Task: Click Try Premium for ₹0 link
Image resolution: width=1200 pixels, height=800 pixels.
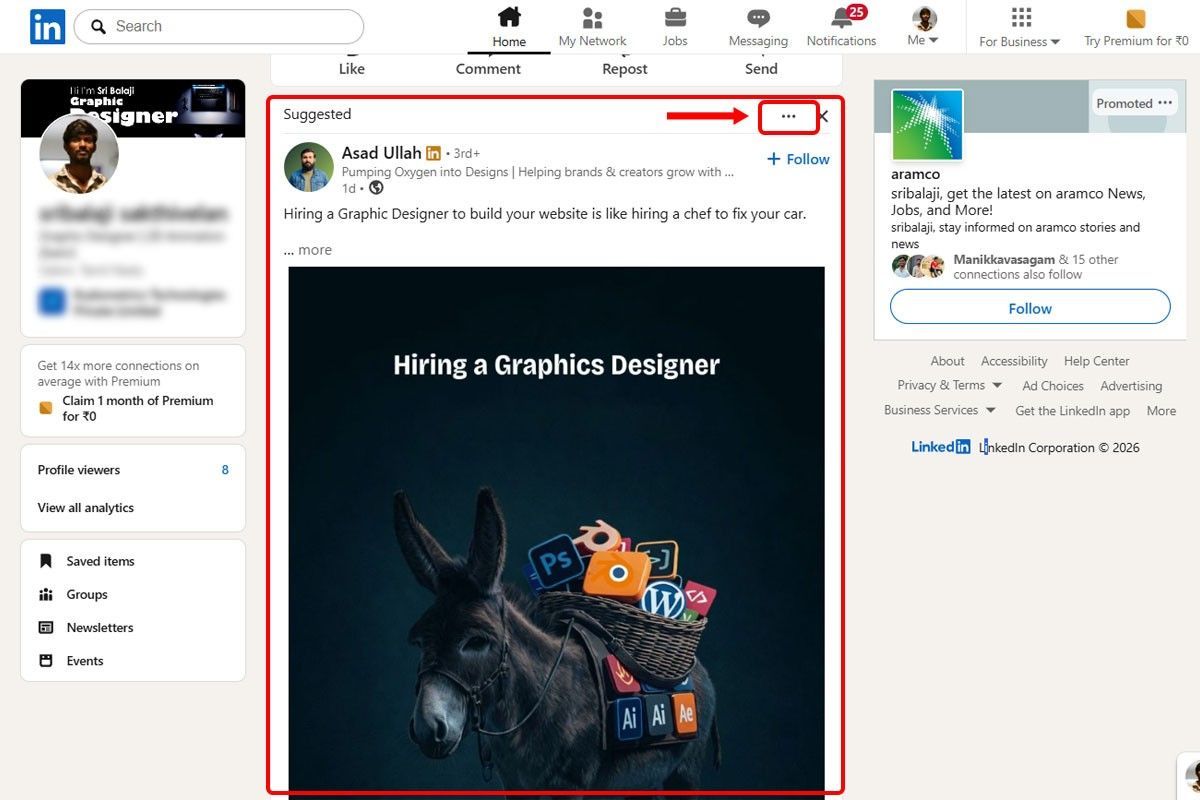Action: pos(1136,27)
